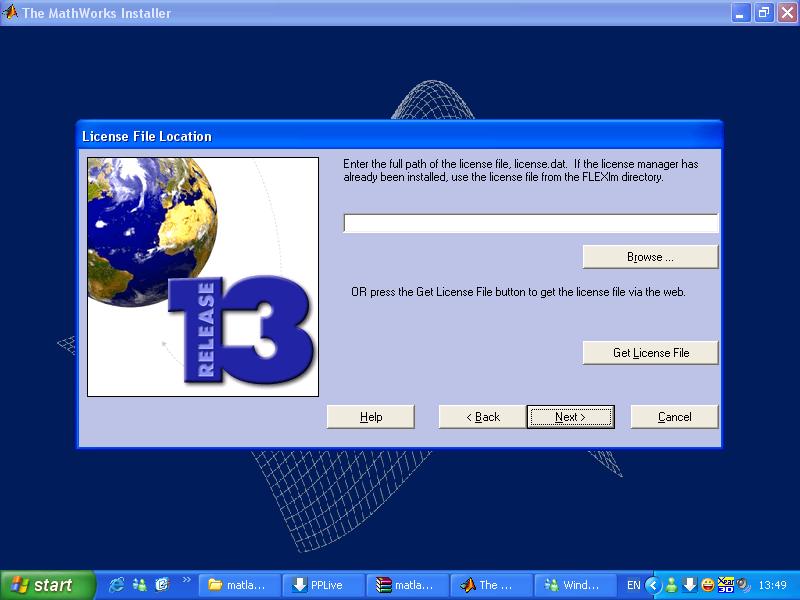Focus the license file path field
The width and height of the screenshot is (800, 600).
pos(531,223)
